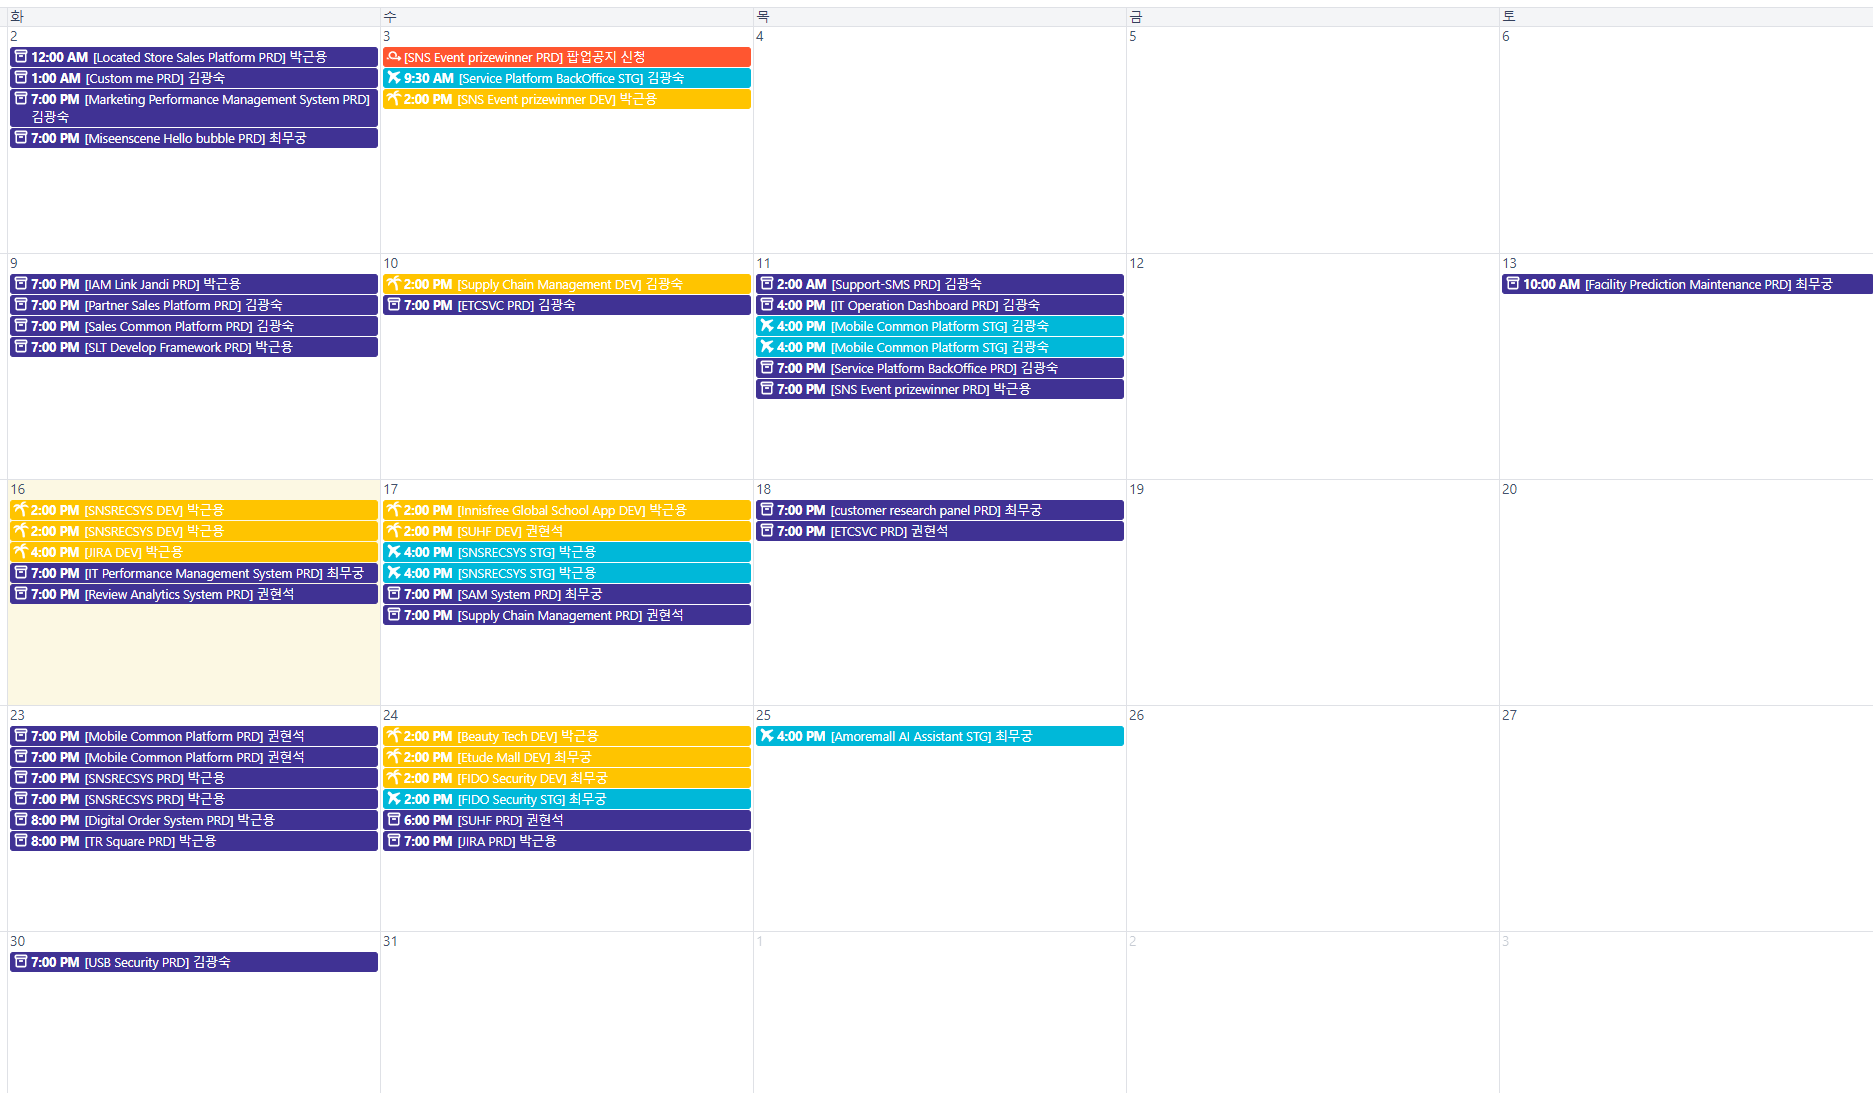Click the archive icon on USB Security PRD event
The width and height of the screenshot is (1873, 1093).
pos(20,962)
